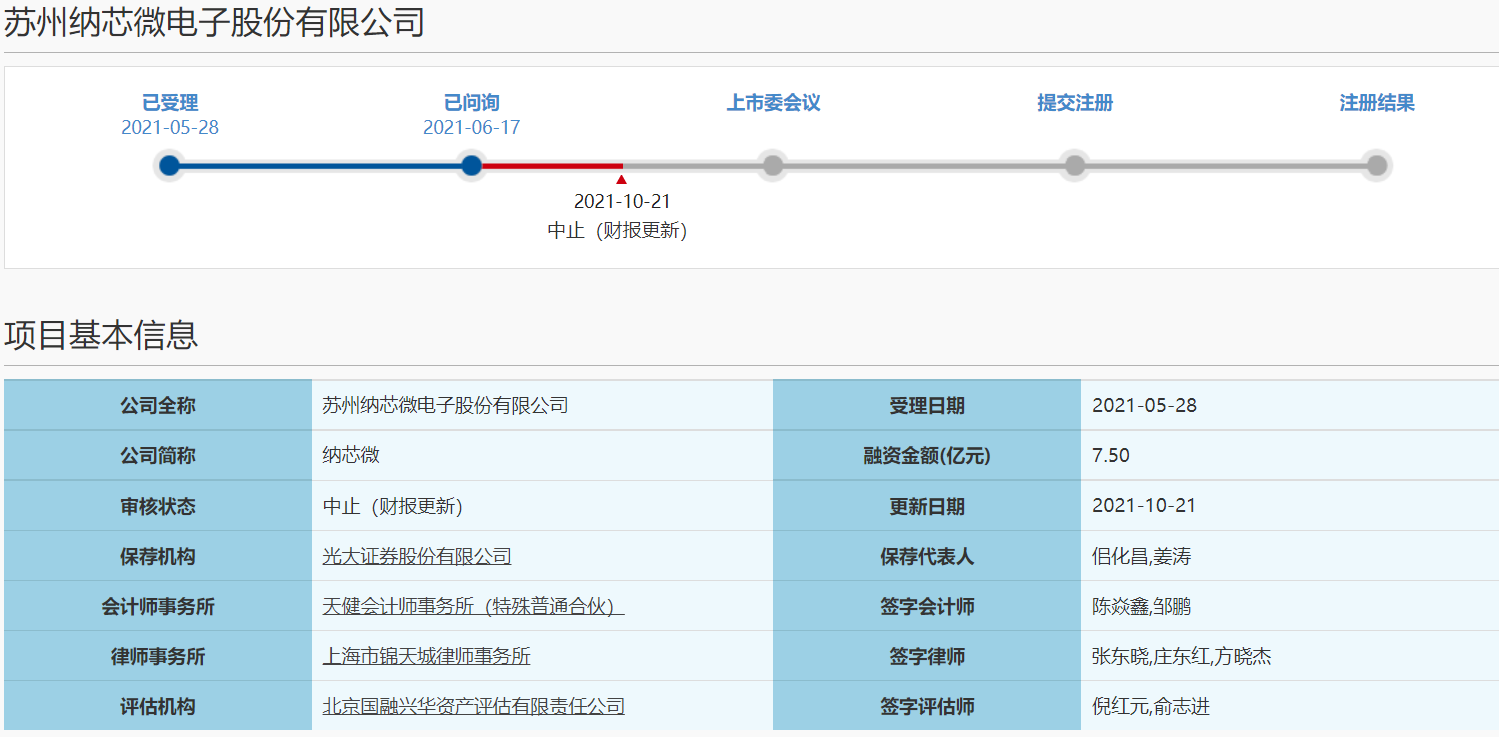Click the 签字律师 header cell
This screenshot has height=737, width=1499.
[927, 656]
